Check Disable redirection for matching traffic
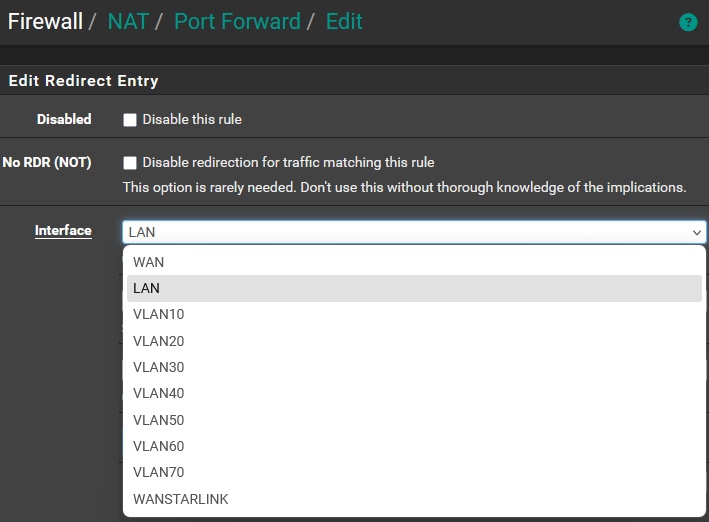Image resolution: width=709 pixels, height=522 pixels. click(130, 162)
